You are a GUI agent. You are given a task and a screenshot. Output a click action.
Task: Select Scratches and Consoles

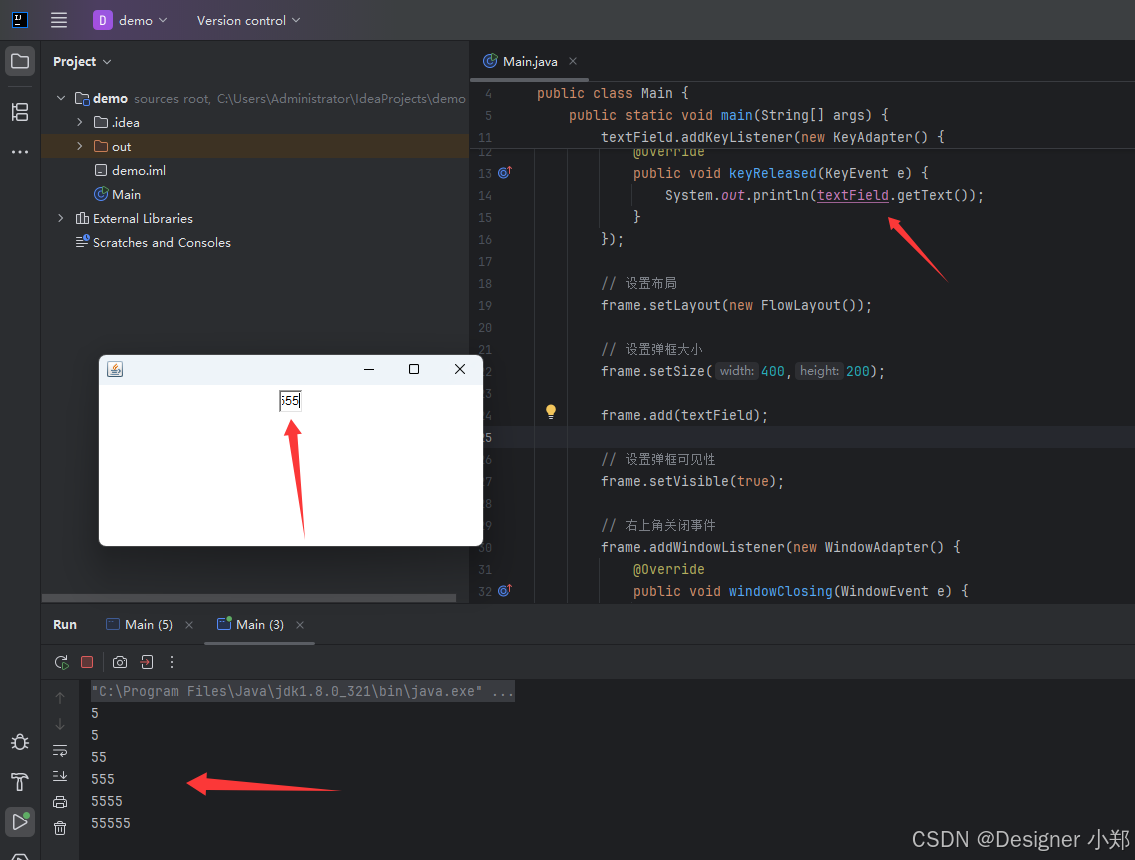point(153,243)
